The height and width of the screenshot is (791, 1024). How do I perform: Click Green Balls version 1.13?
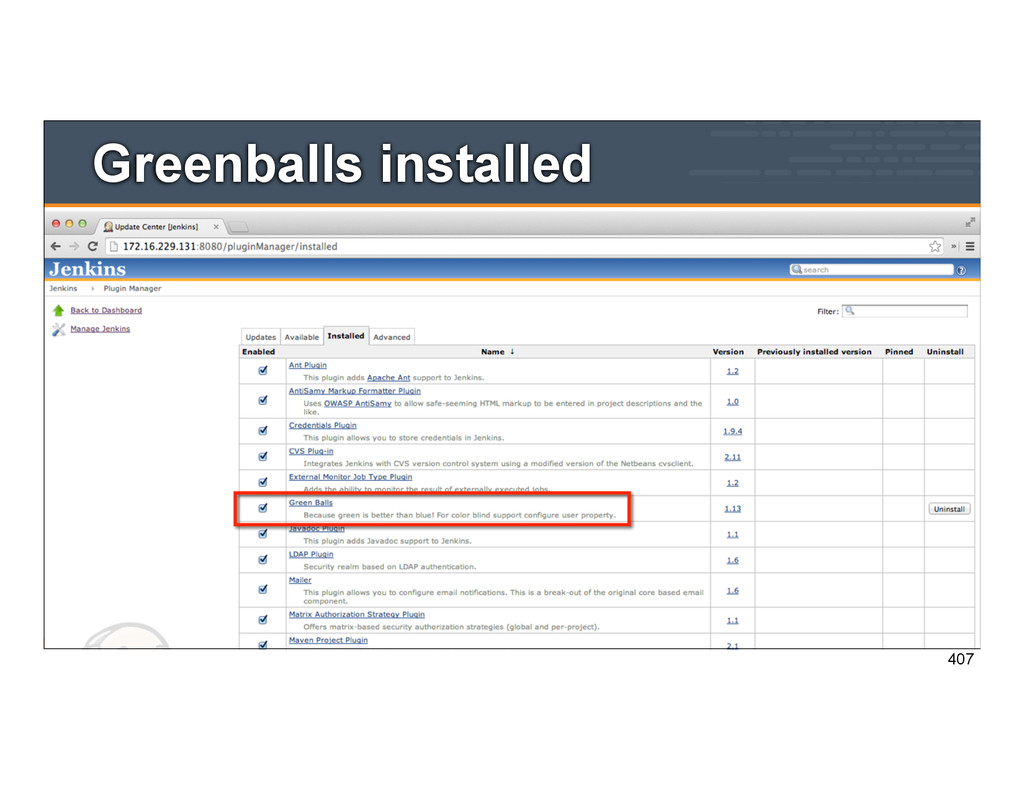[x=733, y=509]
